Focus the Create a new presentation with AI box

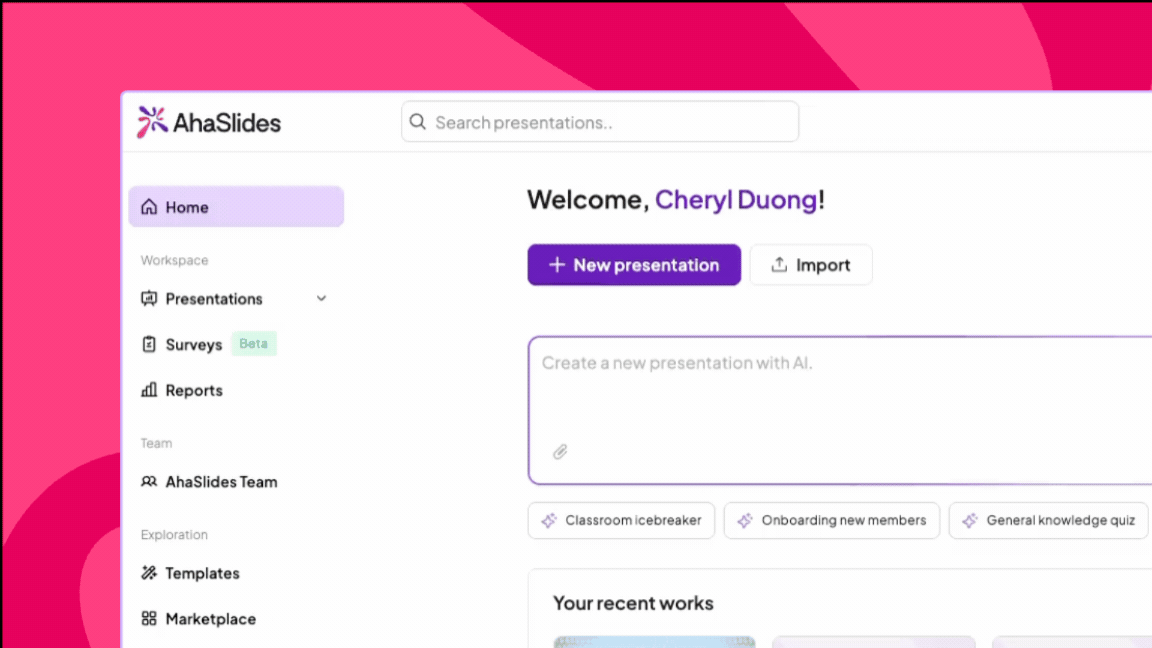tap(839, 410)
